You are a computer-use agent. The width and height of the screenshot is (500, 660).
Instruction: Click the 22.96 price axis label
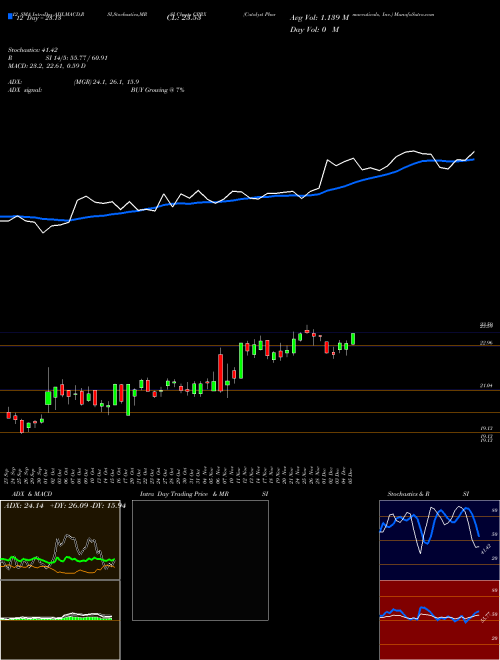point(487,343)
